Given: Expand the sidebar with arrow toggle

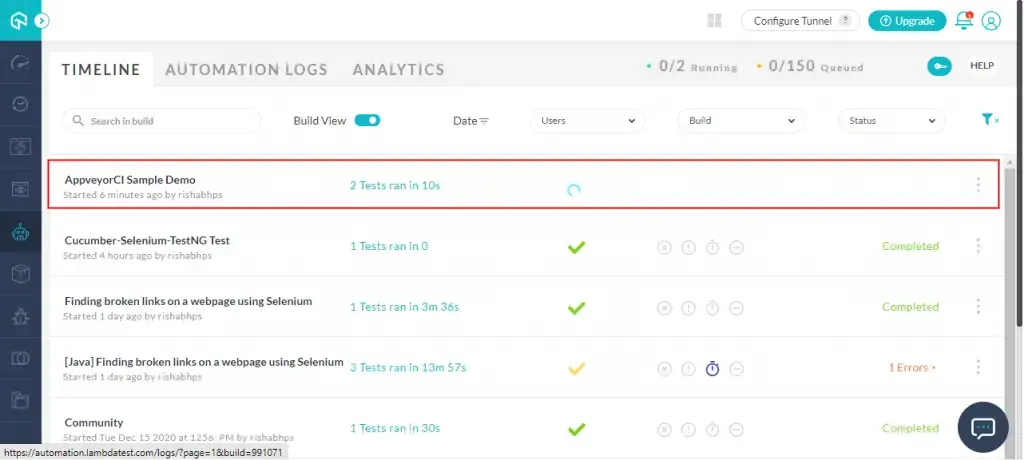Looking at the screenshot, I should (x=41, y=20).
